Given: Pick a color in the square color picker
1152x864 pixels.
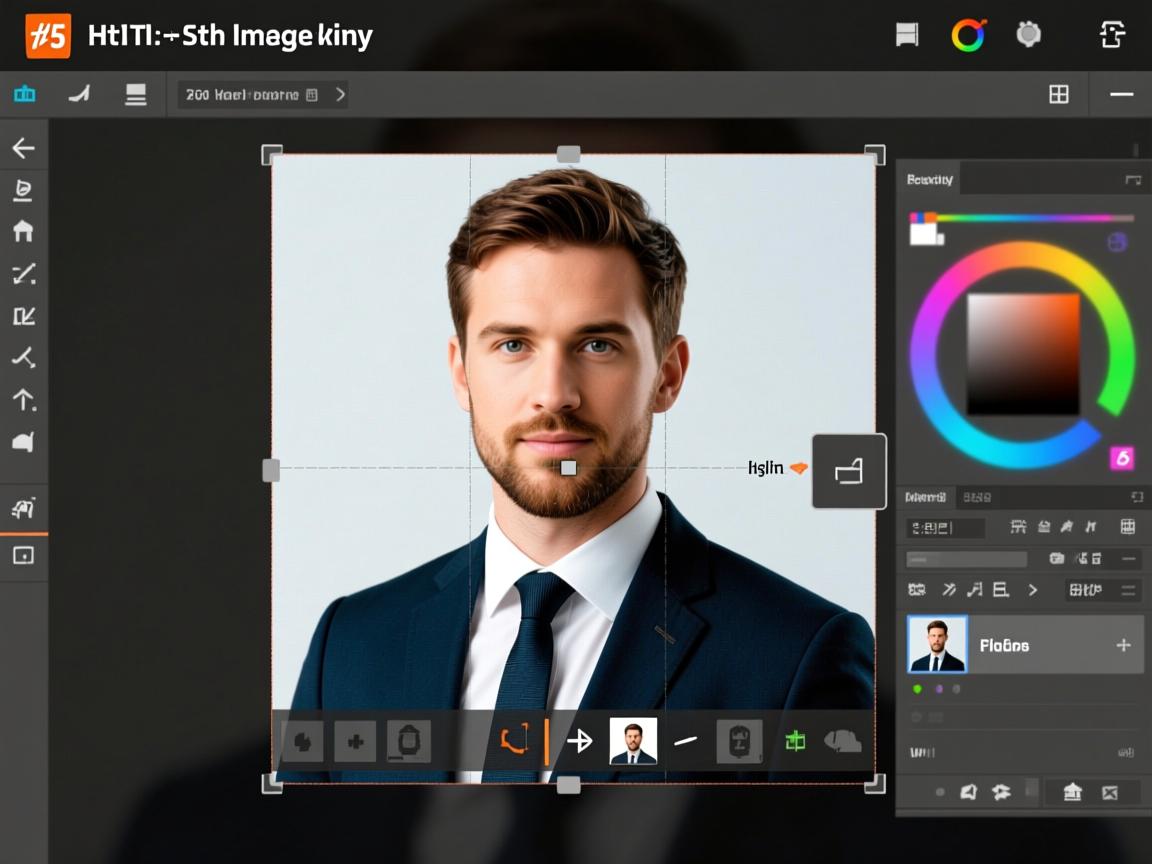Looking at the screenshot, I should coord(1022,354).
